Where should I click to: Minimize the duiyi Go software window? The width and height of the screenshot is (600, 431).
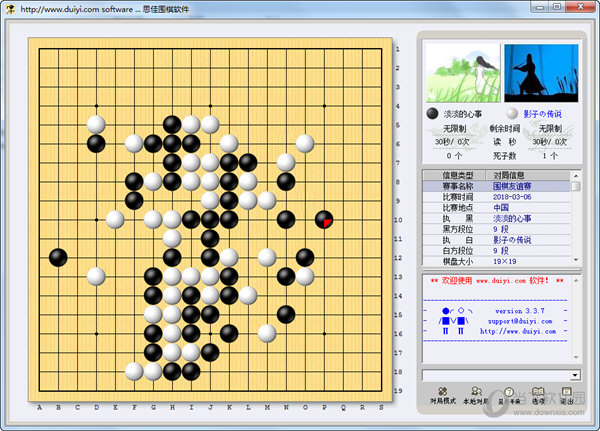click(540, 7)
